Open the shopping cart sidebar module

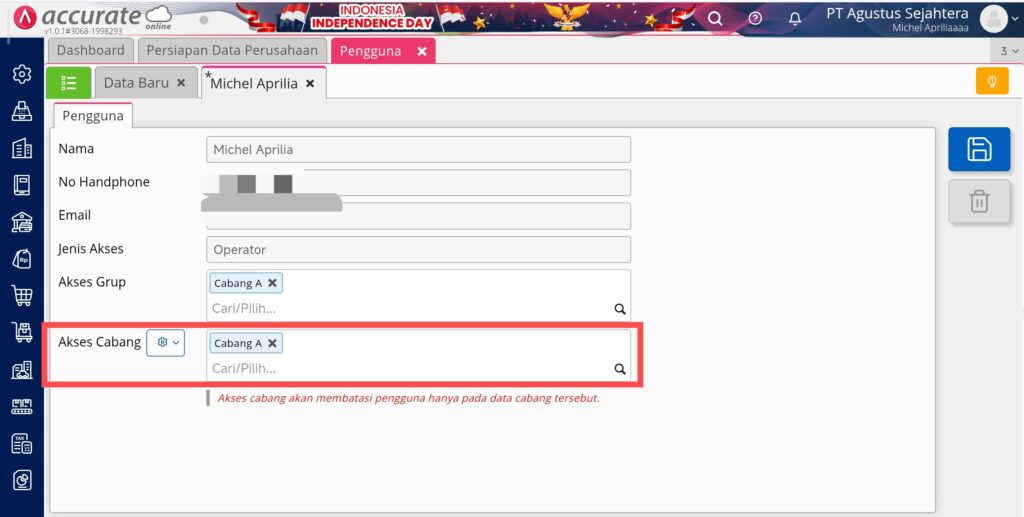tap(22, 296)
